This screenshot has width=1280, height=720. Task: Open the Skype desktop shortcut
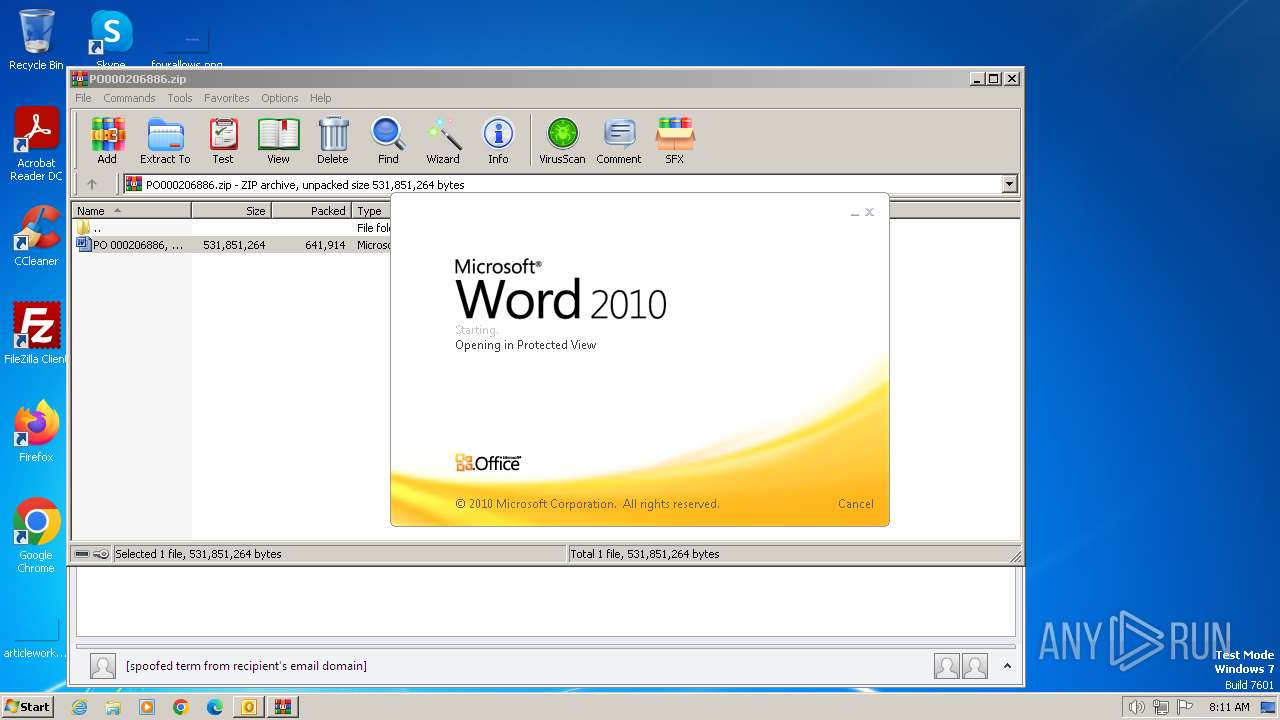[110, 38]
